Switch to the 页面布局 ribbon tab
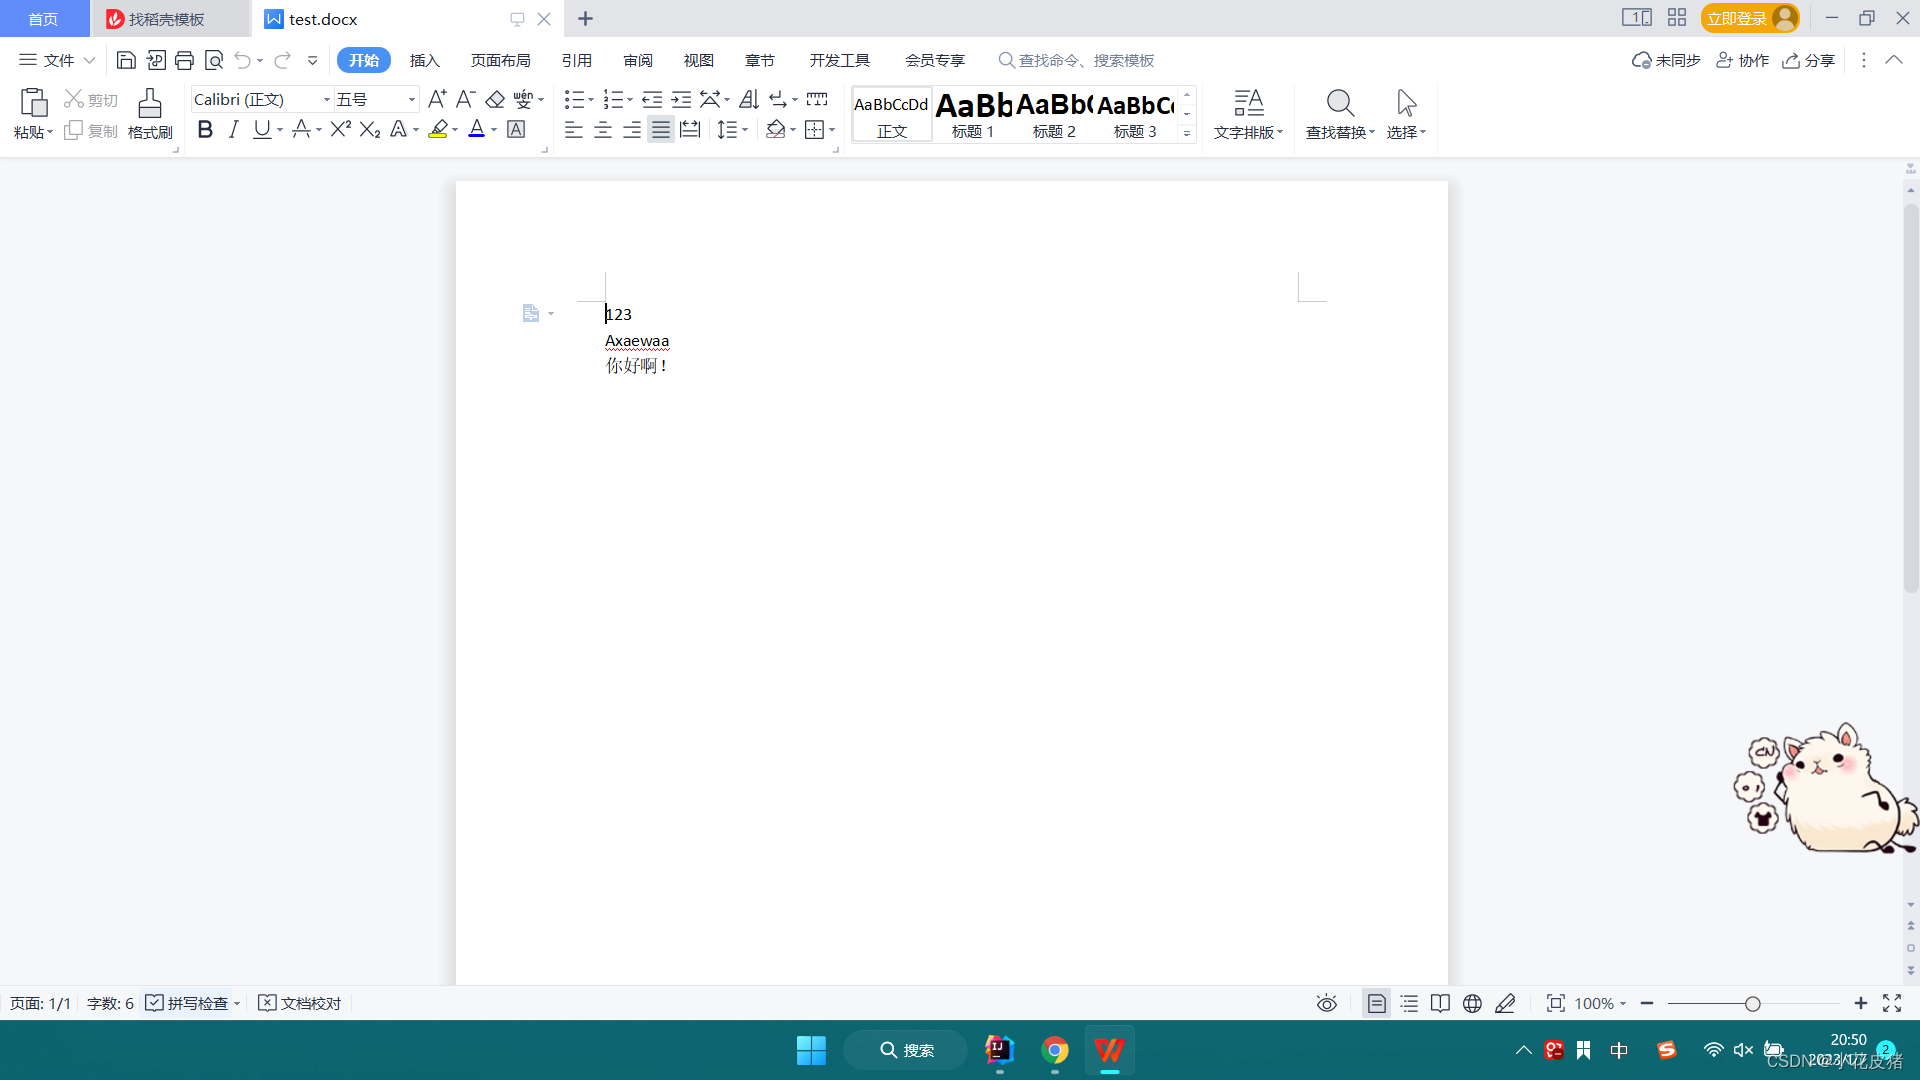The width and height of the screenshot is (1920, 1080). pyautogui.click(x=500, y=61)
